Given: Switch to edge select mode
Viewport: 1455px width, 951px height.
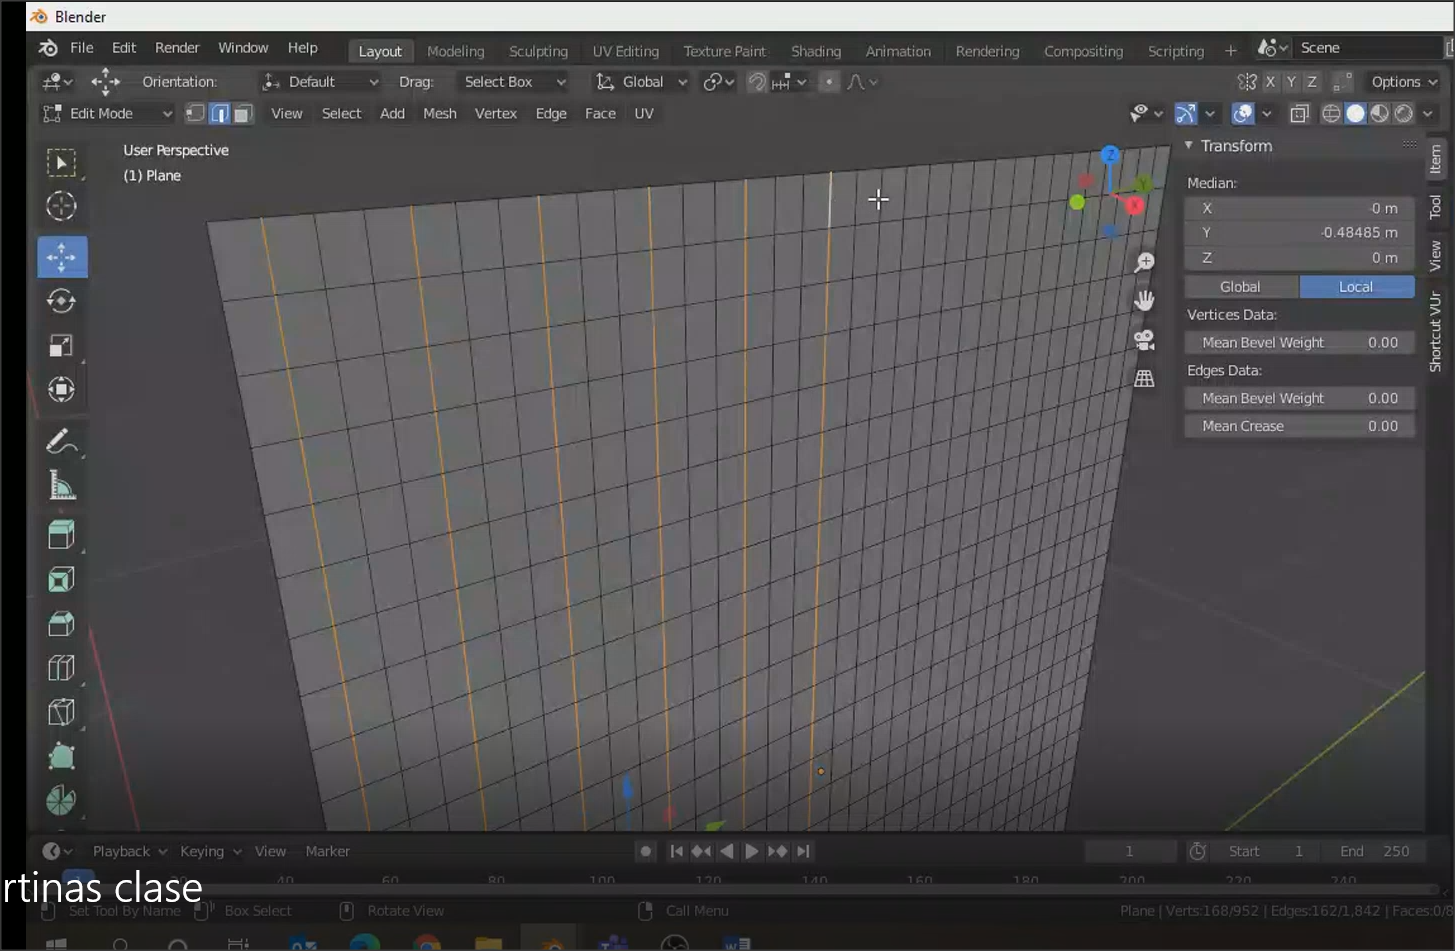Looking at the screenshot, I should click(x=219, y=114).
